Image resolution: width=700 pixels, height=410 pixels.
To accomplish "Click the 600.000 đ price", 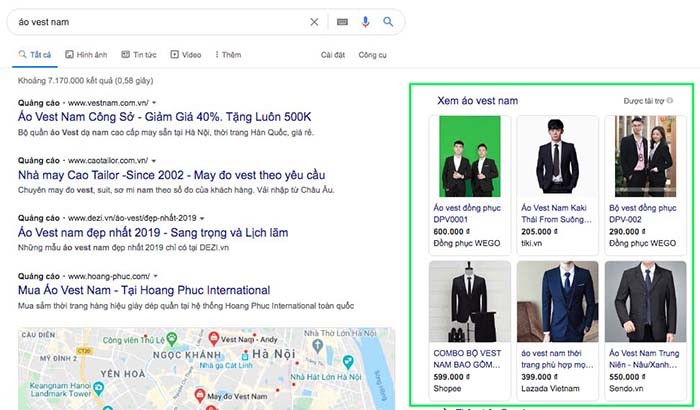I will [451, 232].
